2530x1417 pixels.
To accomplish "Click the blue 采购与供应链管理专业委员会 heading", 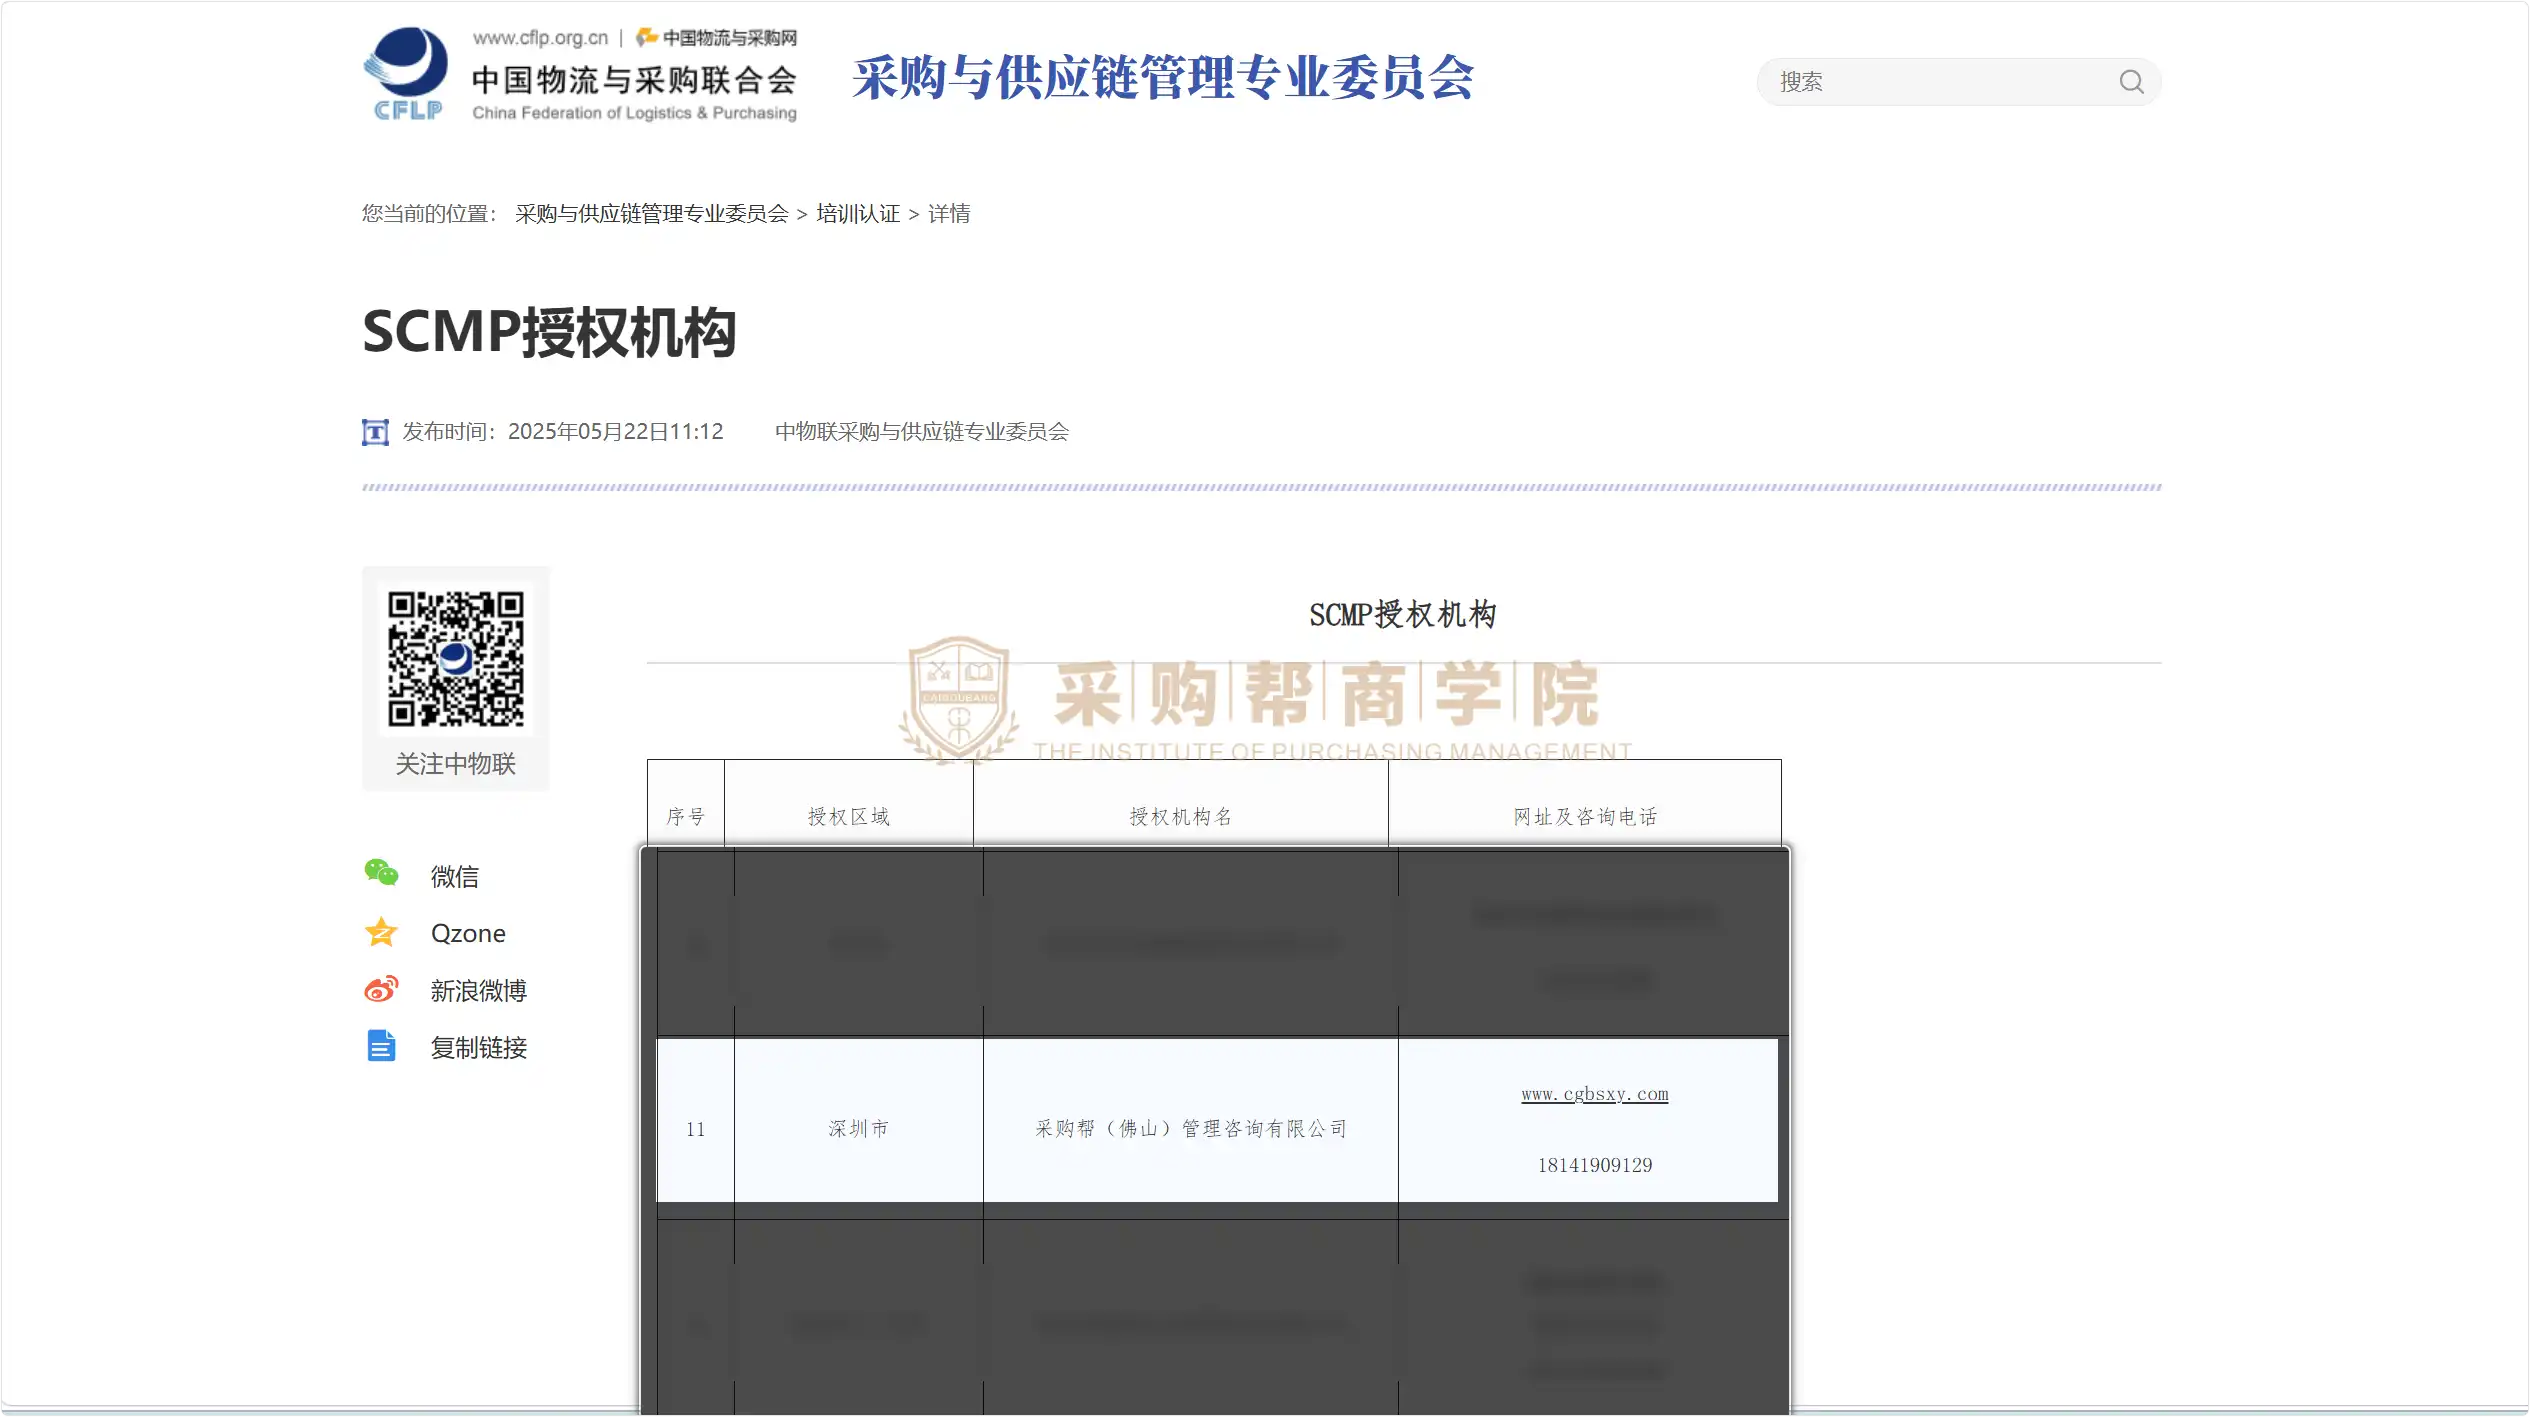I will 1163,78.
